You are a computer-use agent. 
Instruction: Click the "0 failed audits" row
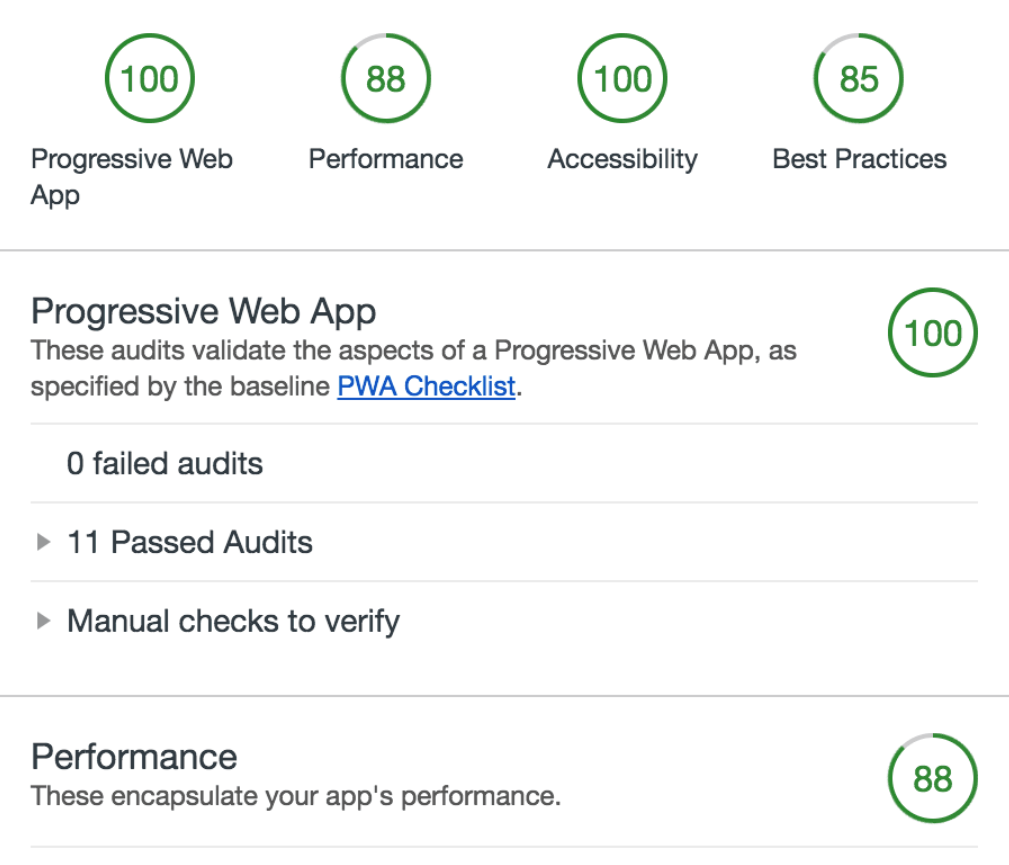click(x=165, y=464)
